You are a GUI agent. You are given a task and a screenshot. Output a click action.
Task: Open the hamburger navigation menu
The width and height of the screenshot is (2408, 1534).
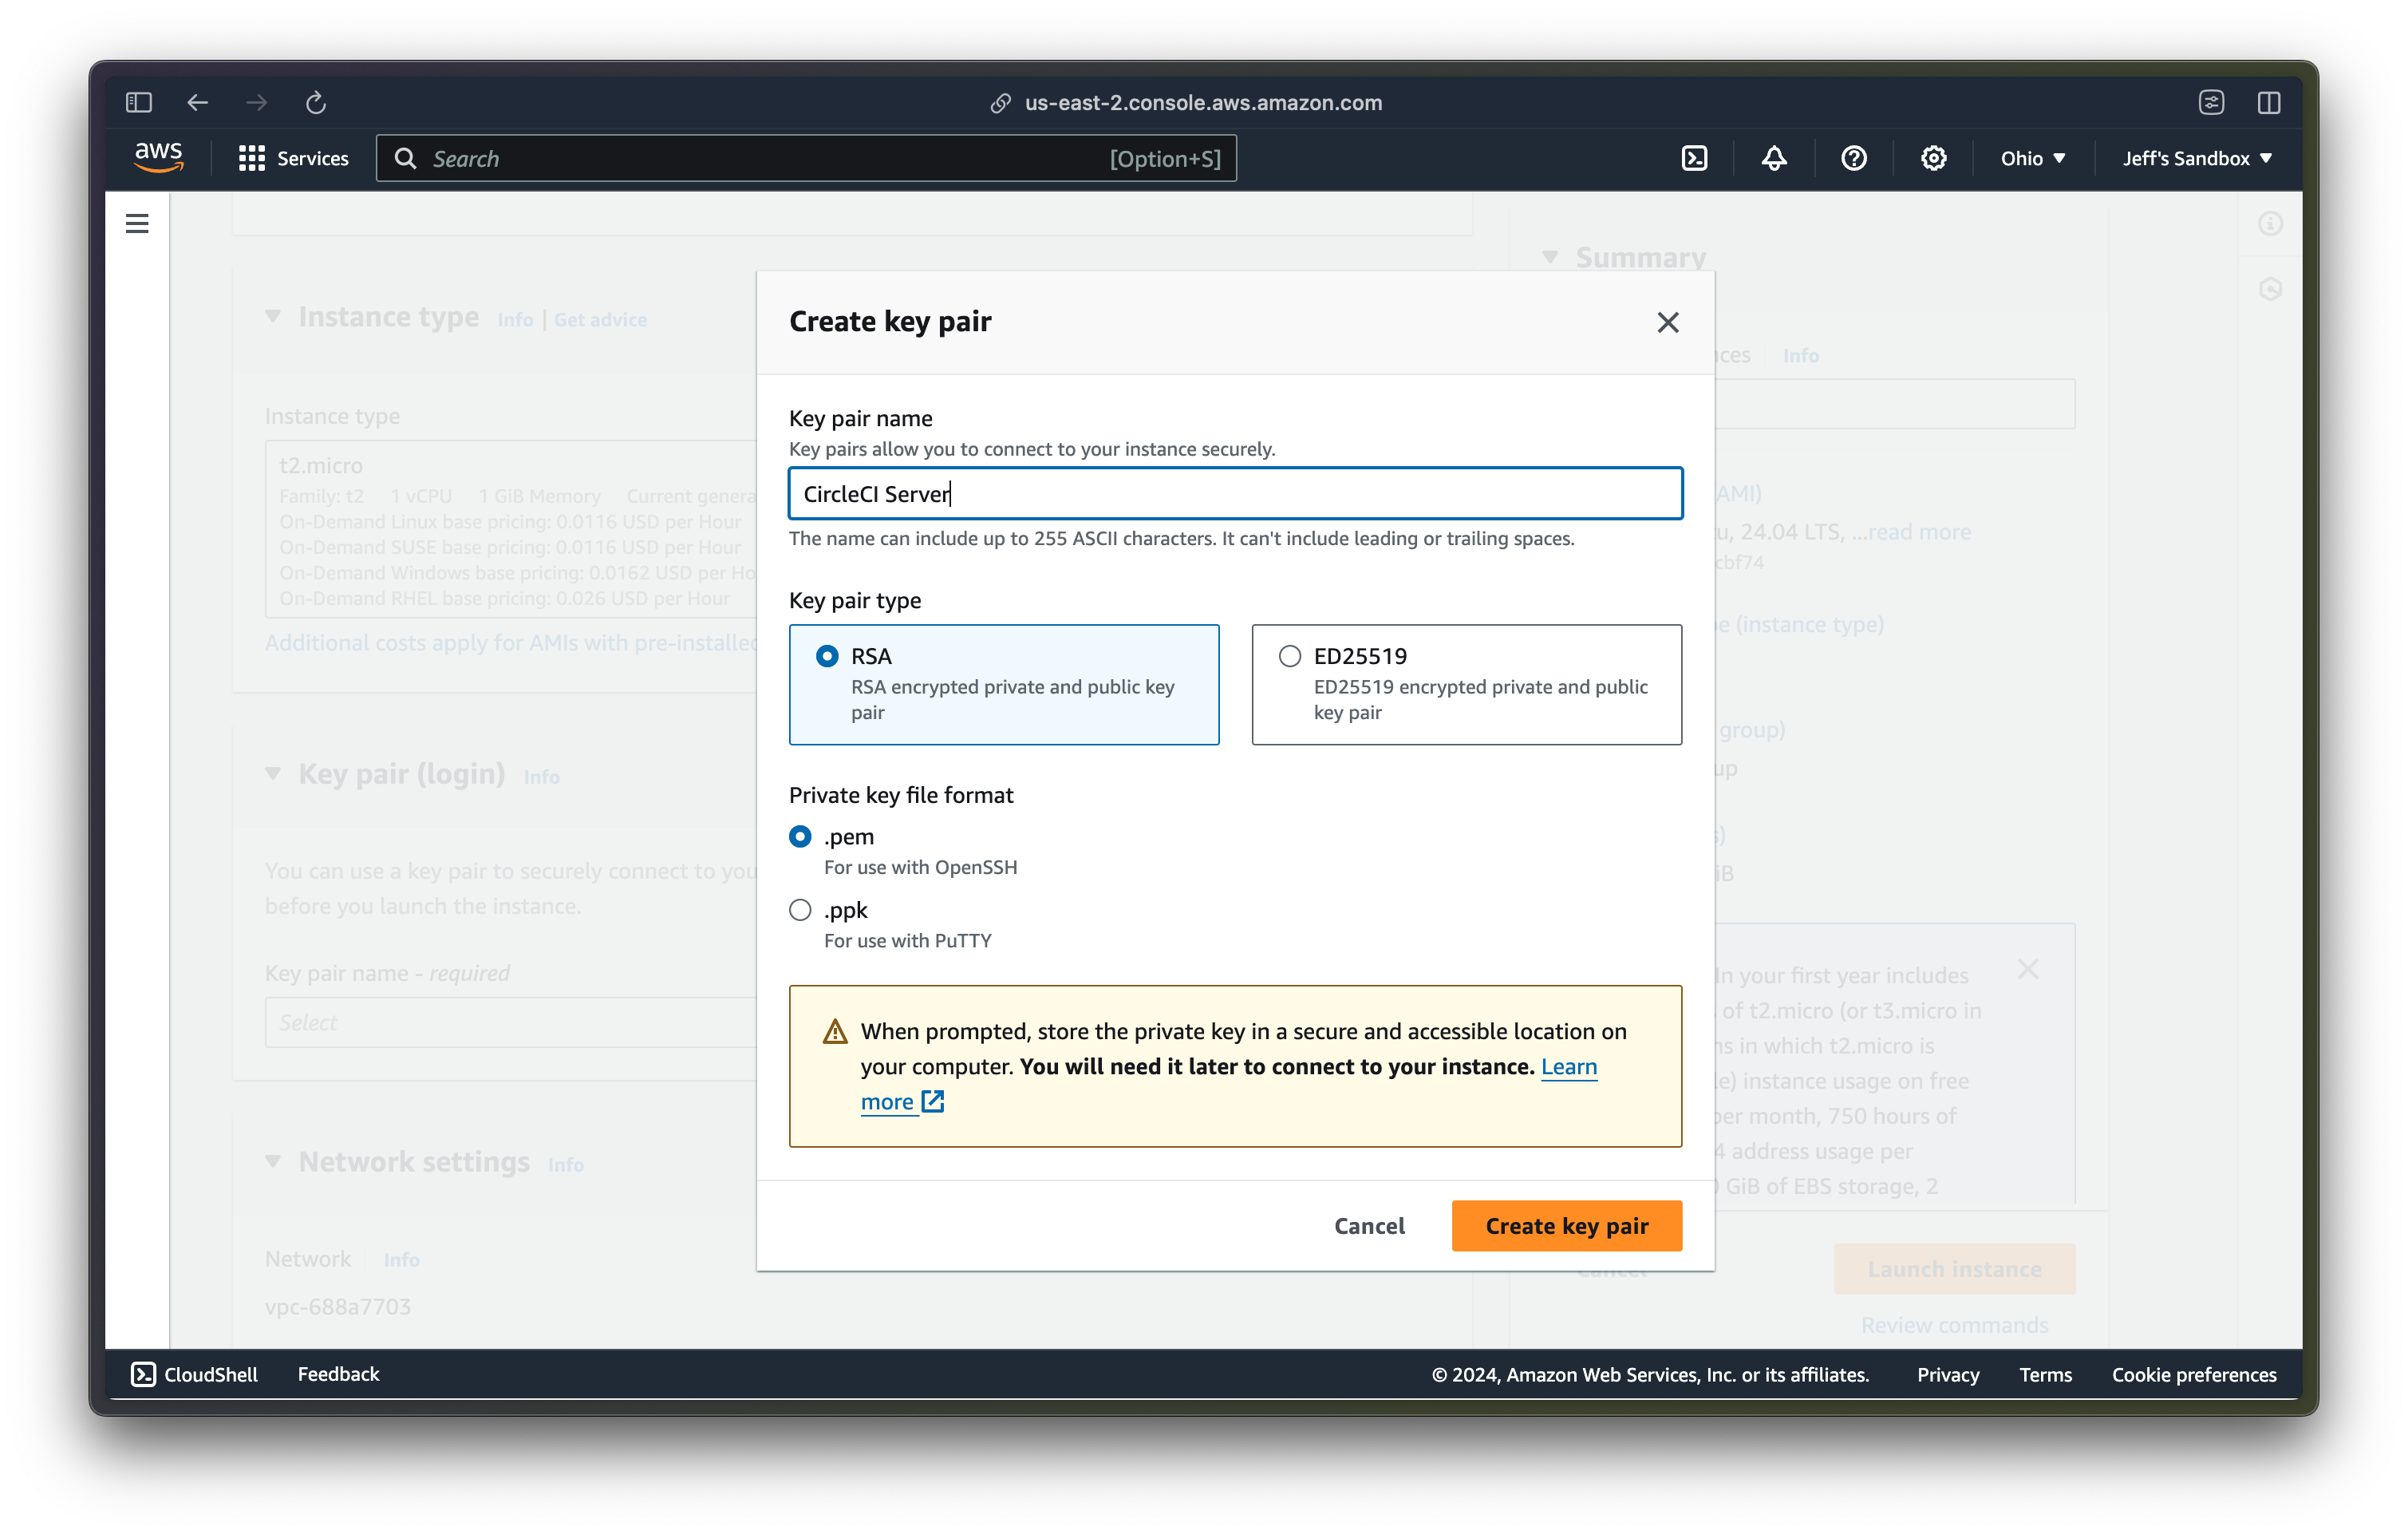click(137, 223)
